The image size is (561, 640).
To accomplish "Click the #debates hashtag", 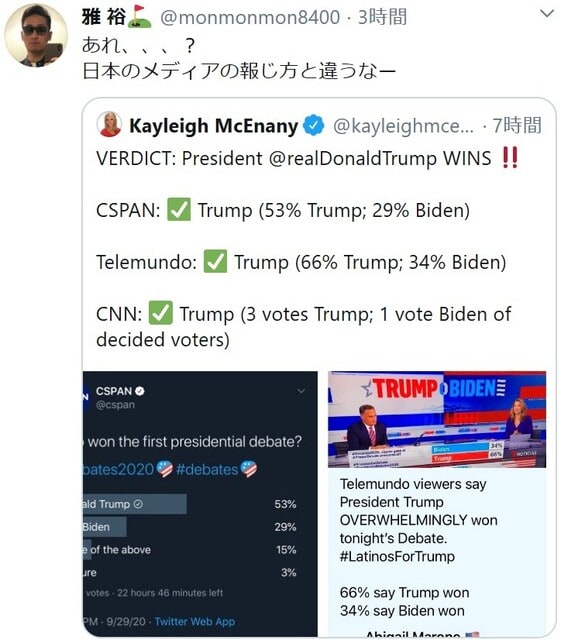I will point(207,469).
